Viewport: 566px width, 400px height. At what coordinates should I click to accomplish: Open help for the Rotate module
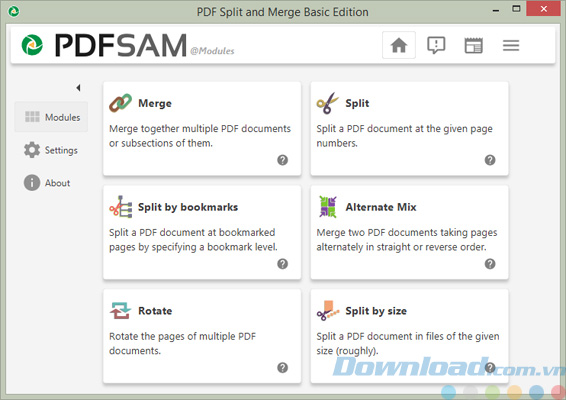pyautogui.click(x=282, y=368)
